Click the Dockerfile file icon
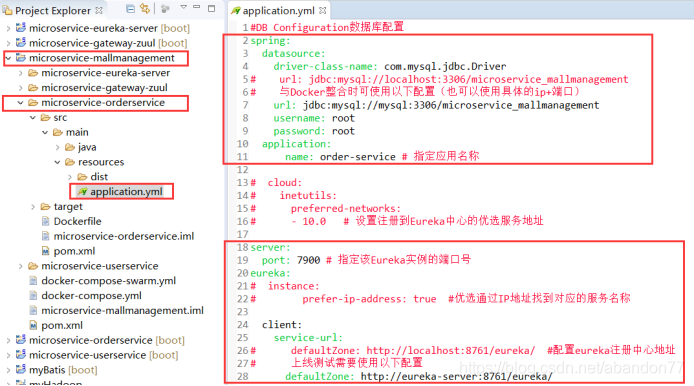This screenshot has width=694, height=386. tap(45, 221)
